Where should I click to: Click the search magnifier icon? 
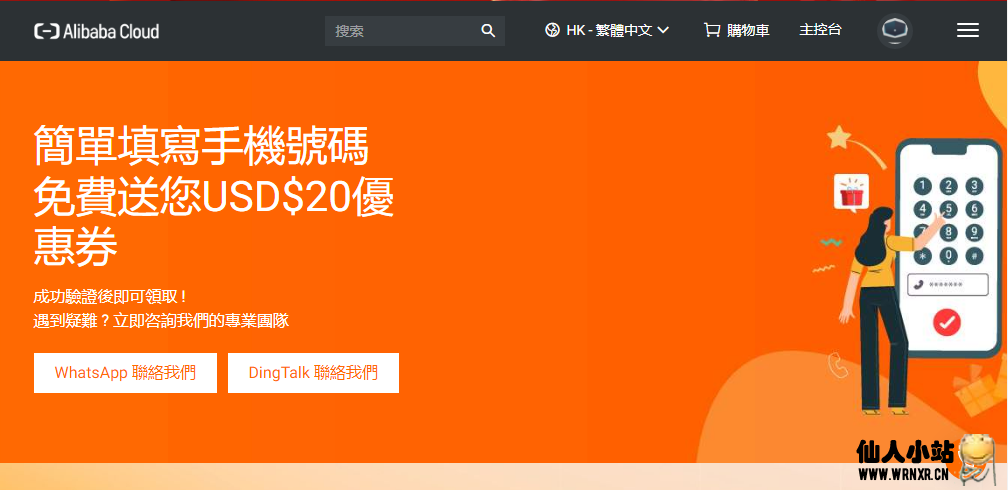click(x=488, y=31)
